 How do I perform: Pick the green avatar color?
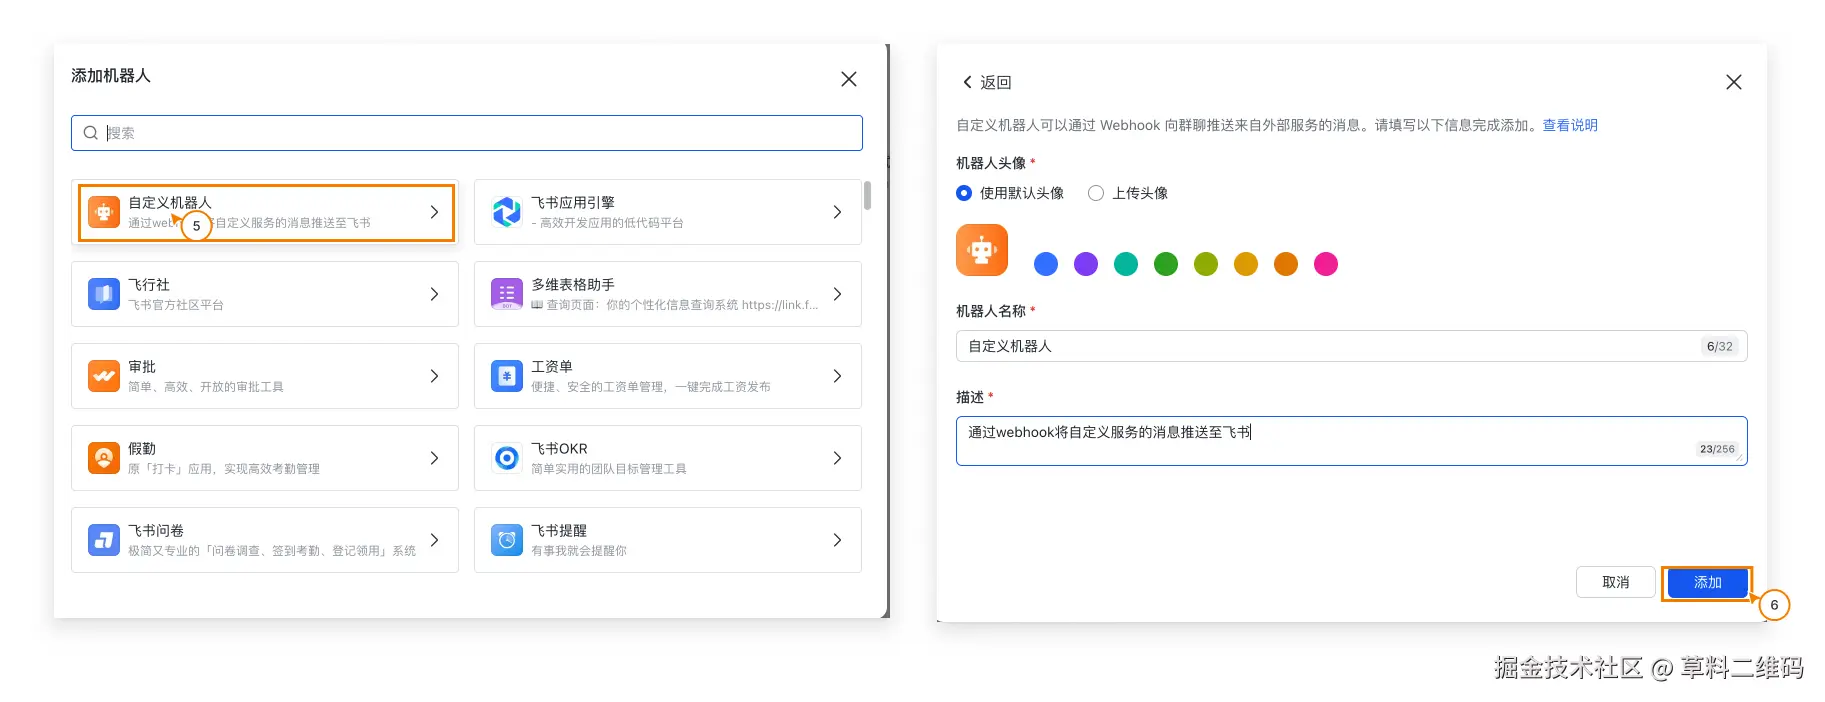1166,264
